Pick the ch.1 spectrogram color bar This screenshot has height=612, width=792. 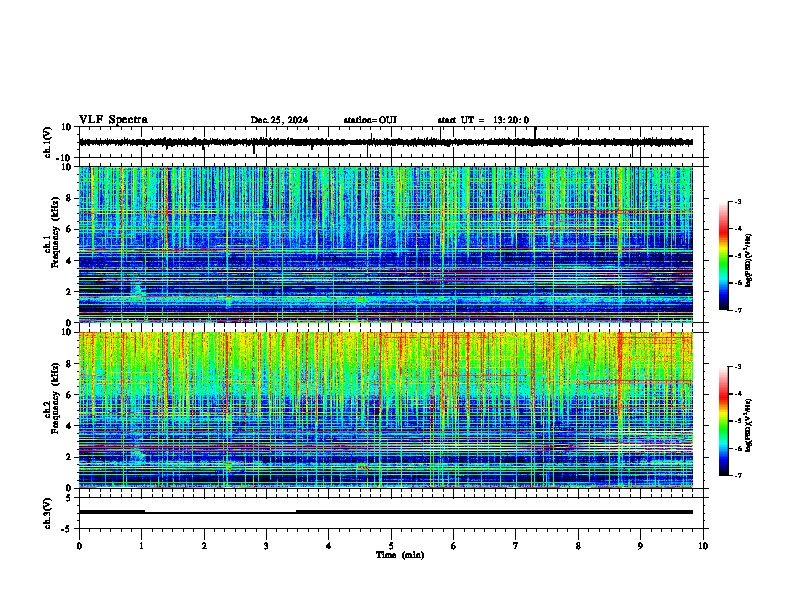click(x=724, y=256)
